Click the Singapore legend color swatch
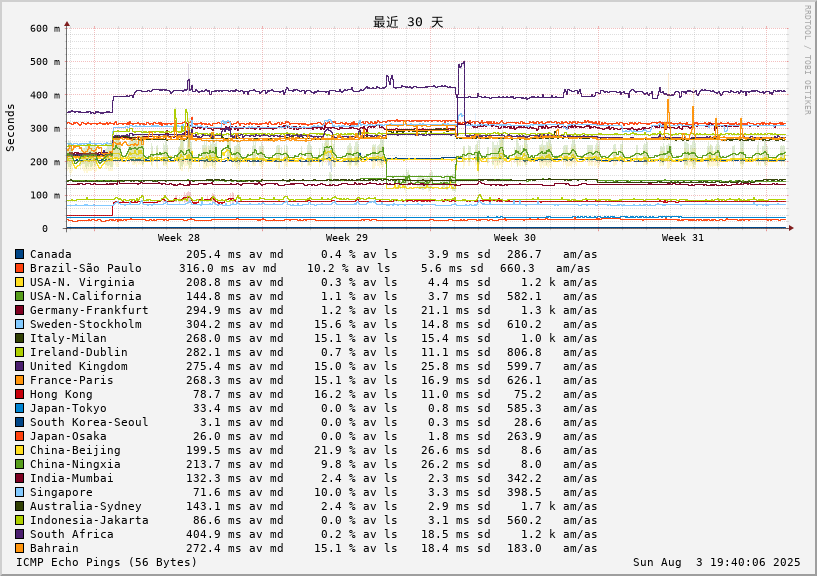The image size is (817, 576). (x=19, y=493)
